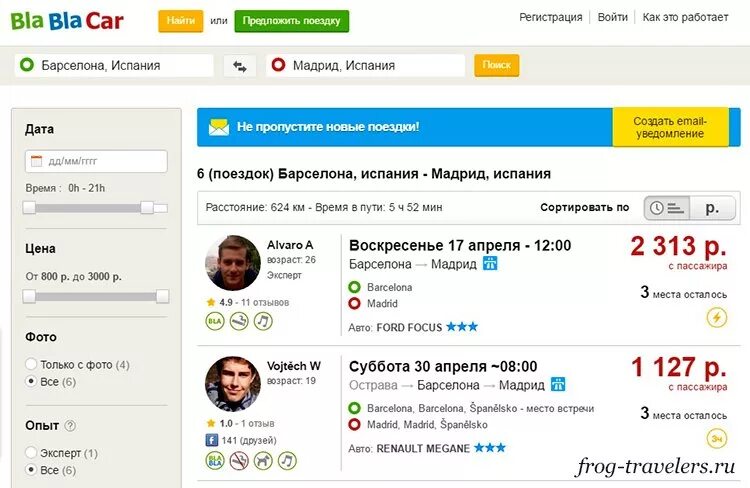The width and height of the screenshot is (750, 488).
Task: Click the right handle of the time slider
Action: [147, 208]
